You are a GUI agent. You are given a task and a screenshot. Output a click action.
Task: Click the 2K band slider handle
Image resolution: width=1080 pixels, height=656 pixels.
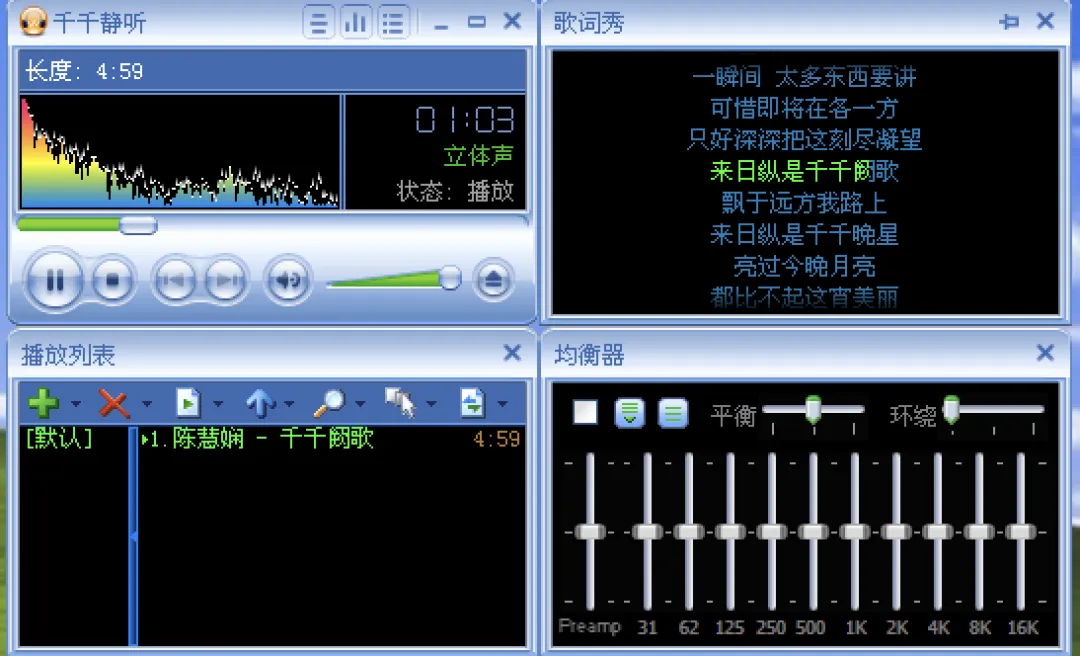click(896, 532)
